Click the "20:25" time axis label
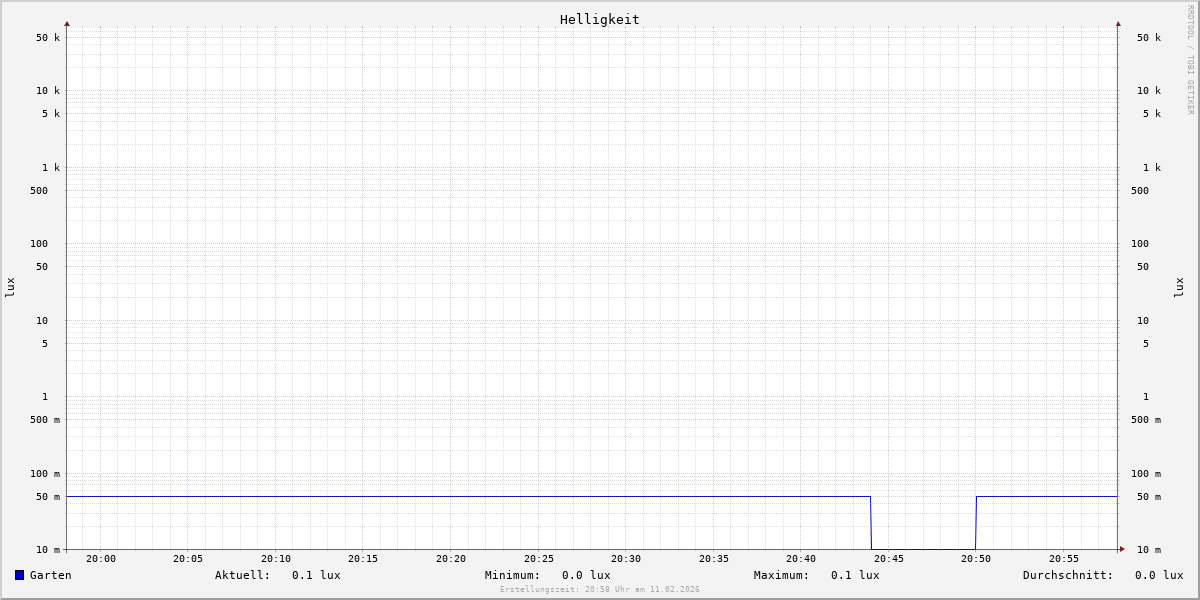Screen dimensions: 1200x600 539,559
